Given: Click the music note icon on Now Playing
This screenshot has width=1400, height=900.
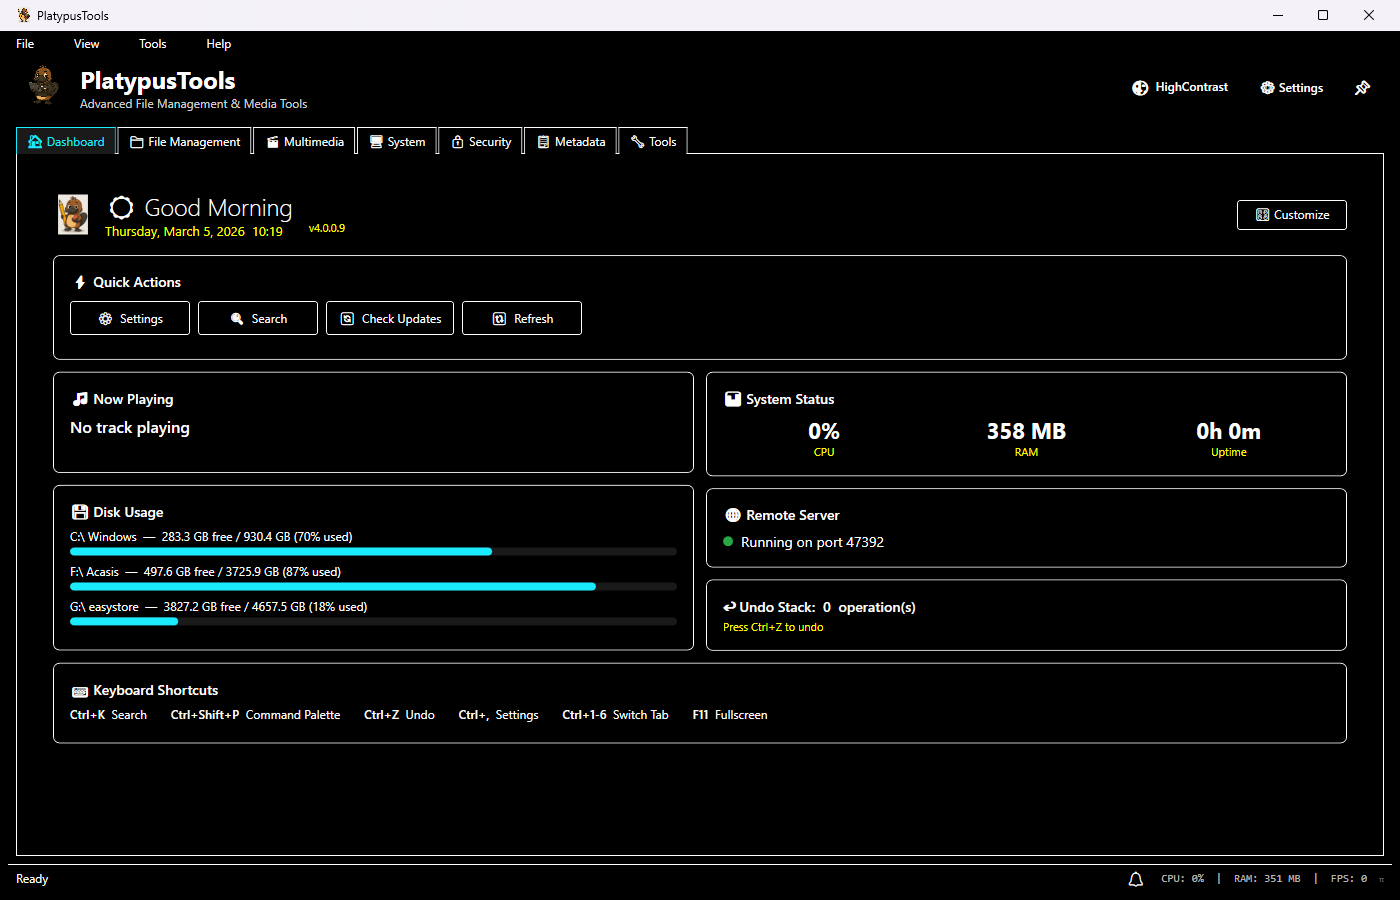Looking at the screenshot, I should point(78,398).
